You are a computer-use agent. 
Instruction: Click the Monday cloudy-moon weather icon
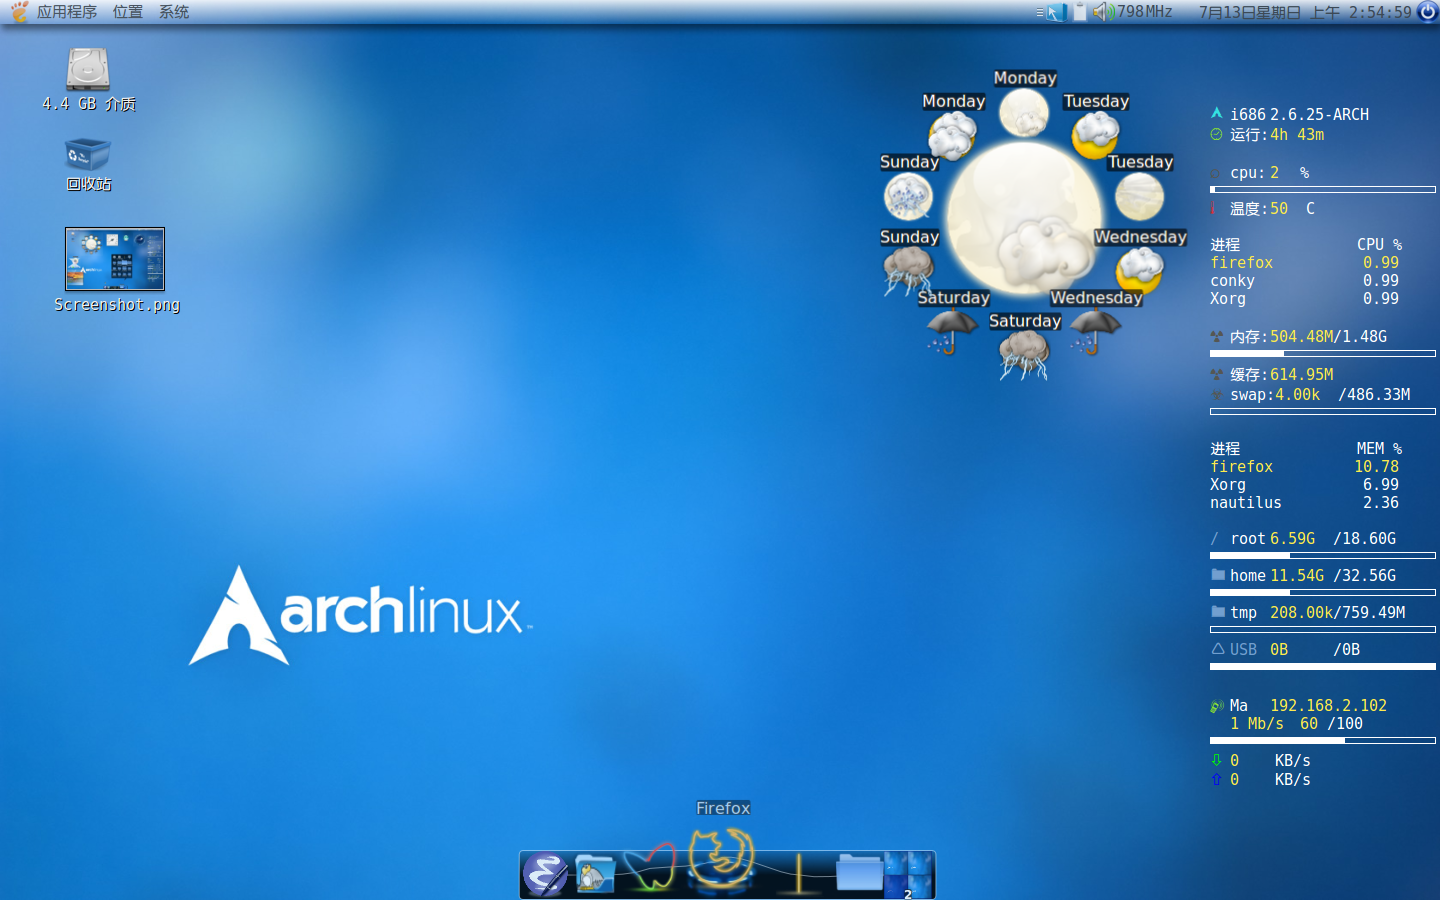(953, 135)
